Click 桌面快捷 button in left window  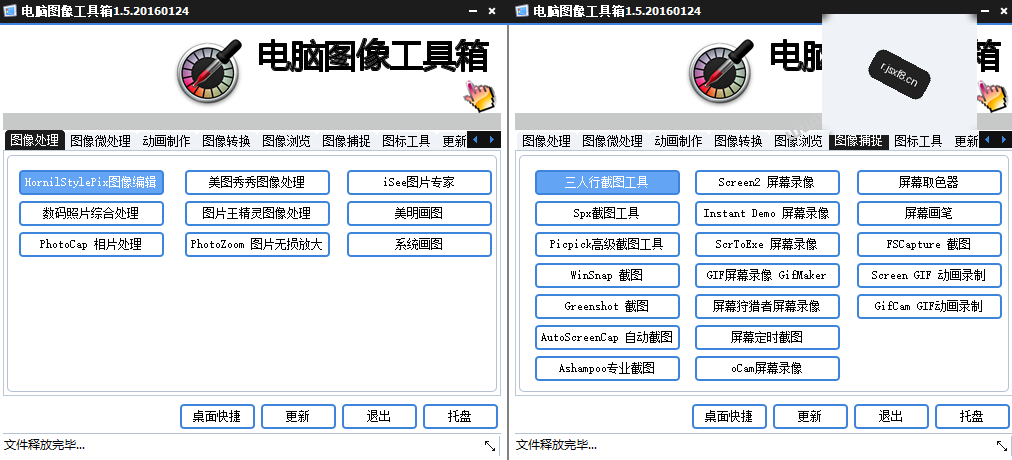(217, 416)
